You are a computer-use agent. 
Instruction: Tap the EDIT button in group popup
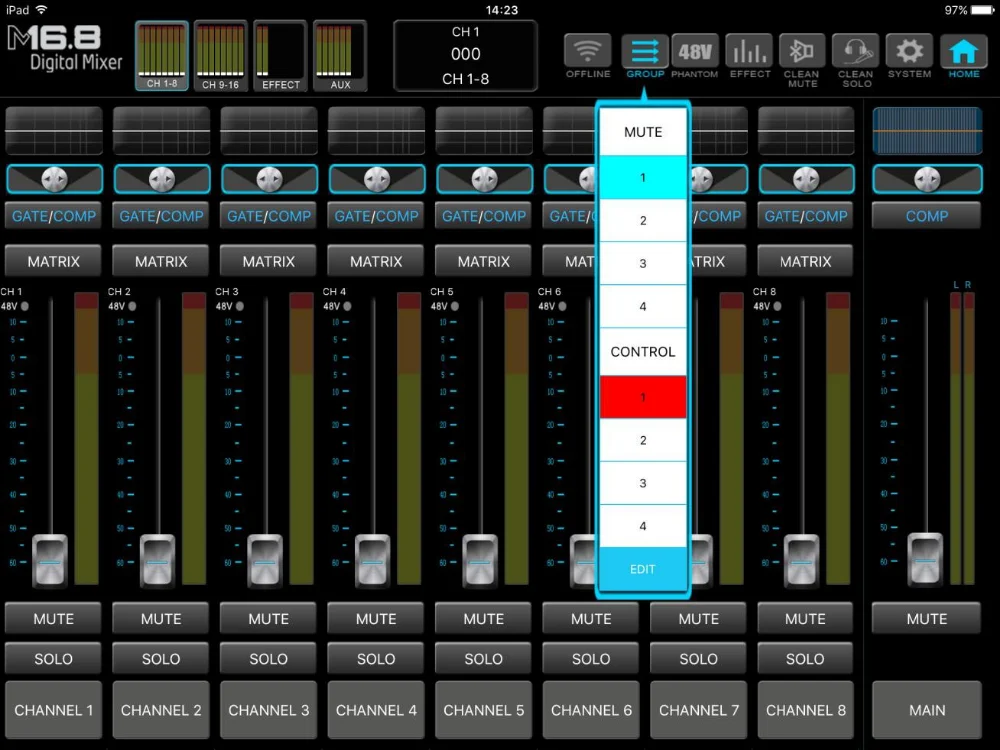click(643, 569)
